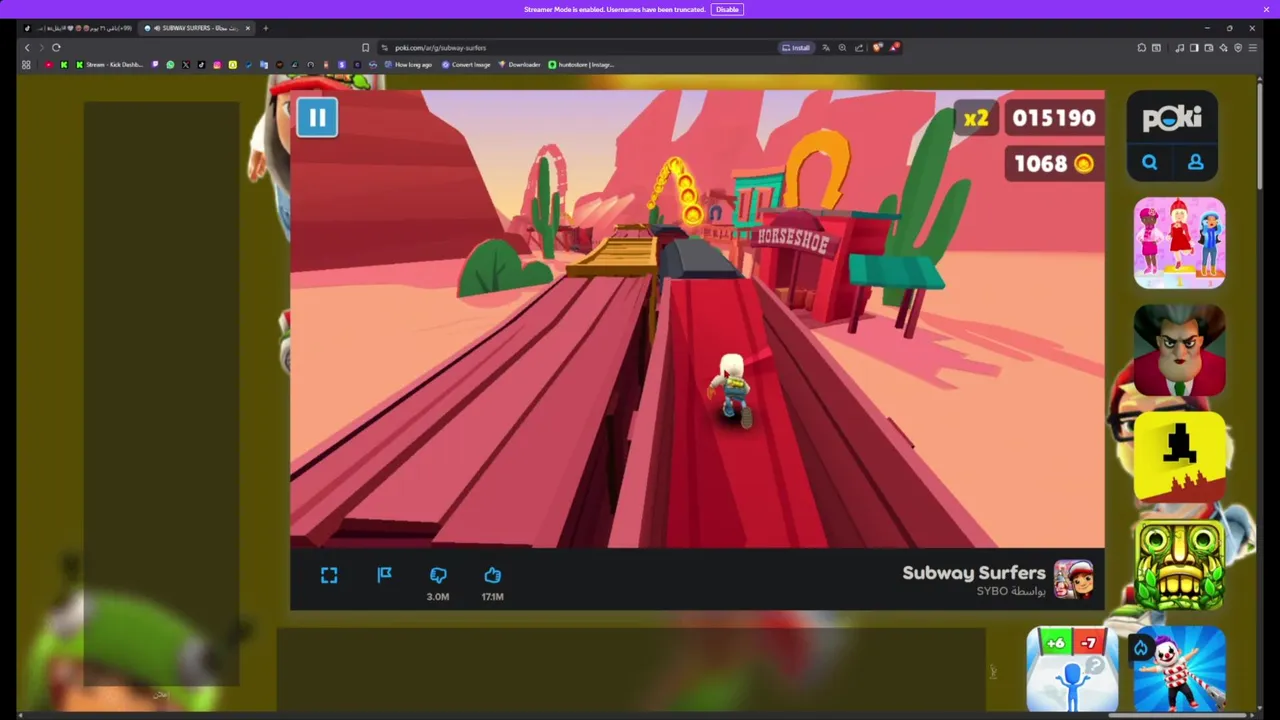1280x720 pixels.
Task: Open the browser shield protection icon
Action: [x=1238, y=48]
